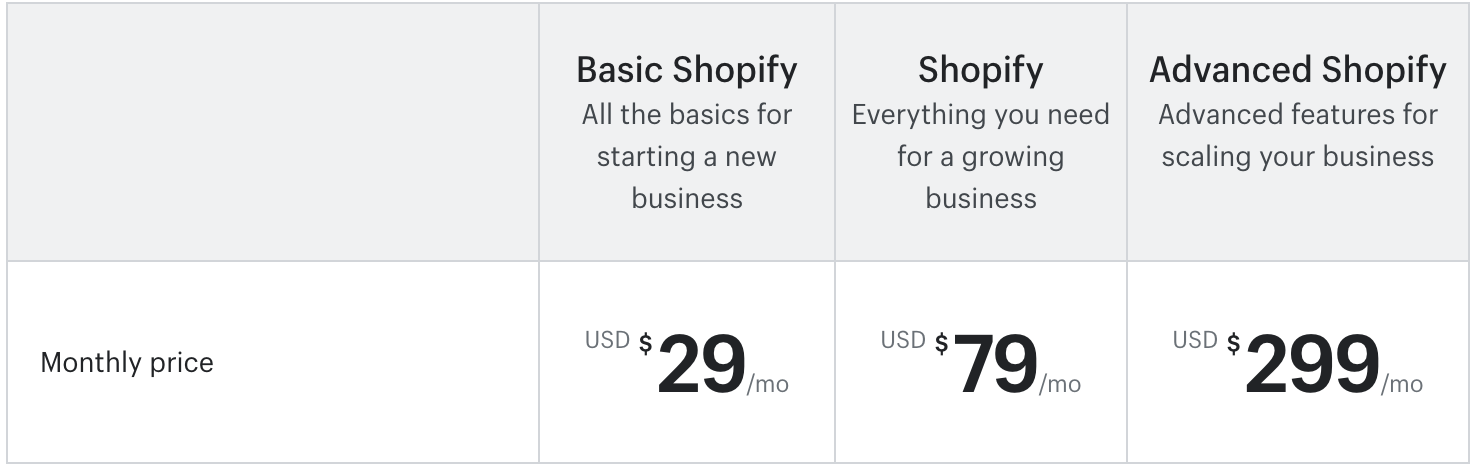Click the Basic Shopify plan heading
This screenshot has width=1474, height=464.
point(687,70)
